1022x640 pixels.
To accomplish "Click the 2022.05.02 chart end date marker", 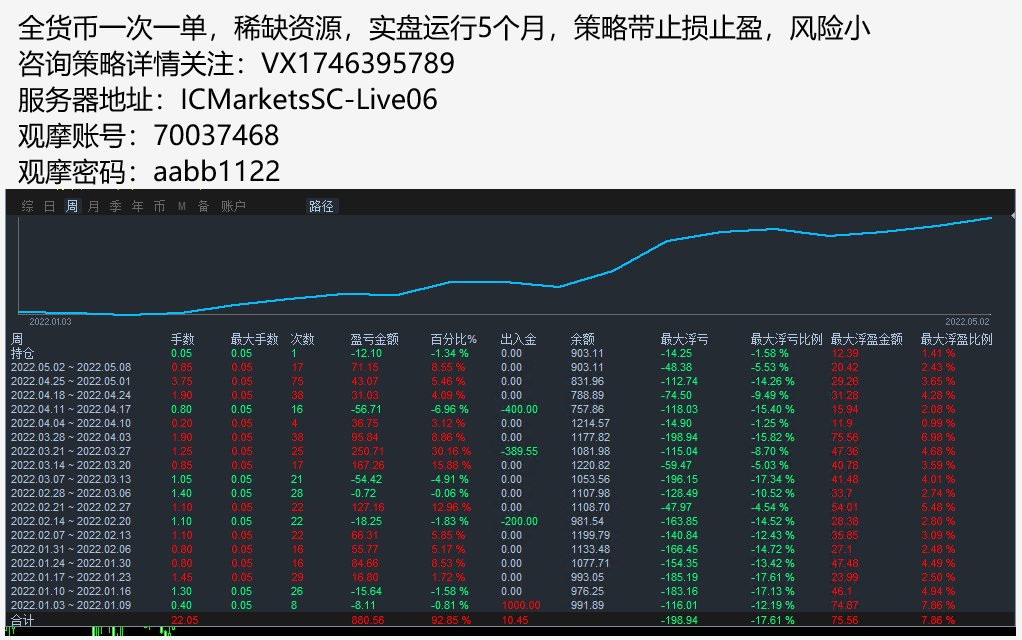I will (968, 322).
